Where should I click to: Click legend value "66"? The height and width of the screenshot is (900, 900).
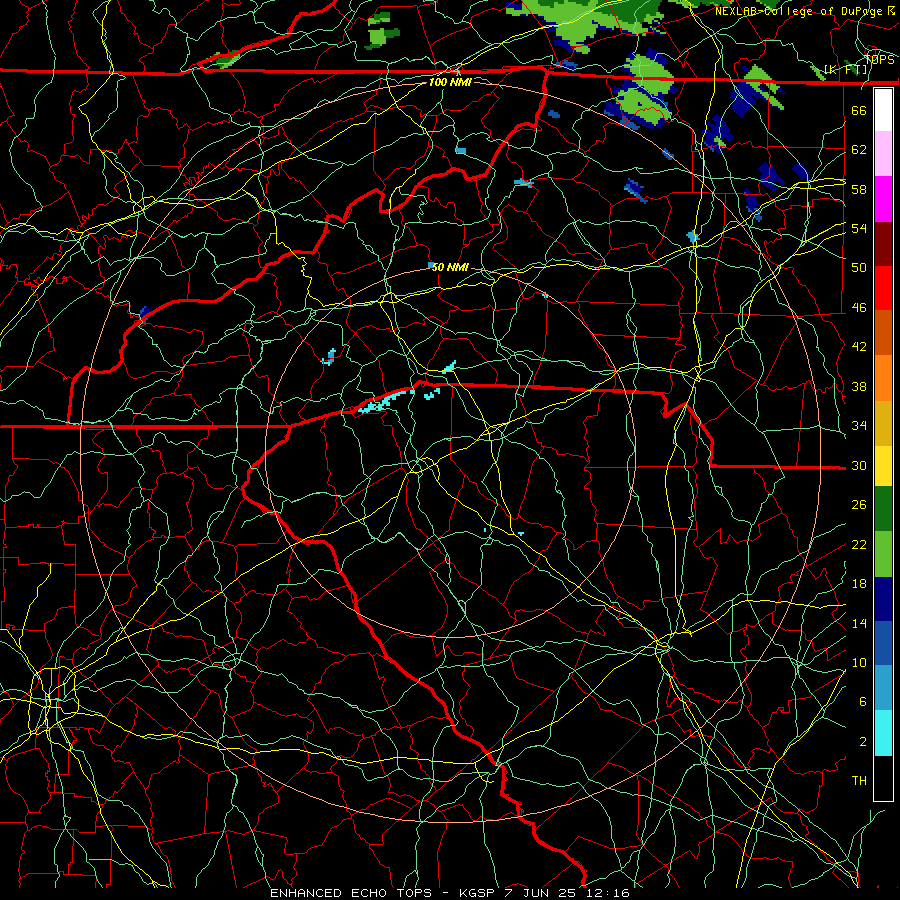[859, 110]
